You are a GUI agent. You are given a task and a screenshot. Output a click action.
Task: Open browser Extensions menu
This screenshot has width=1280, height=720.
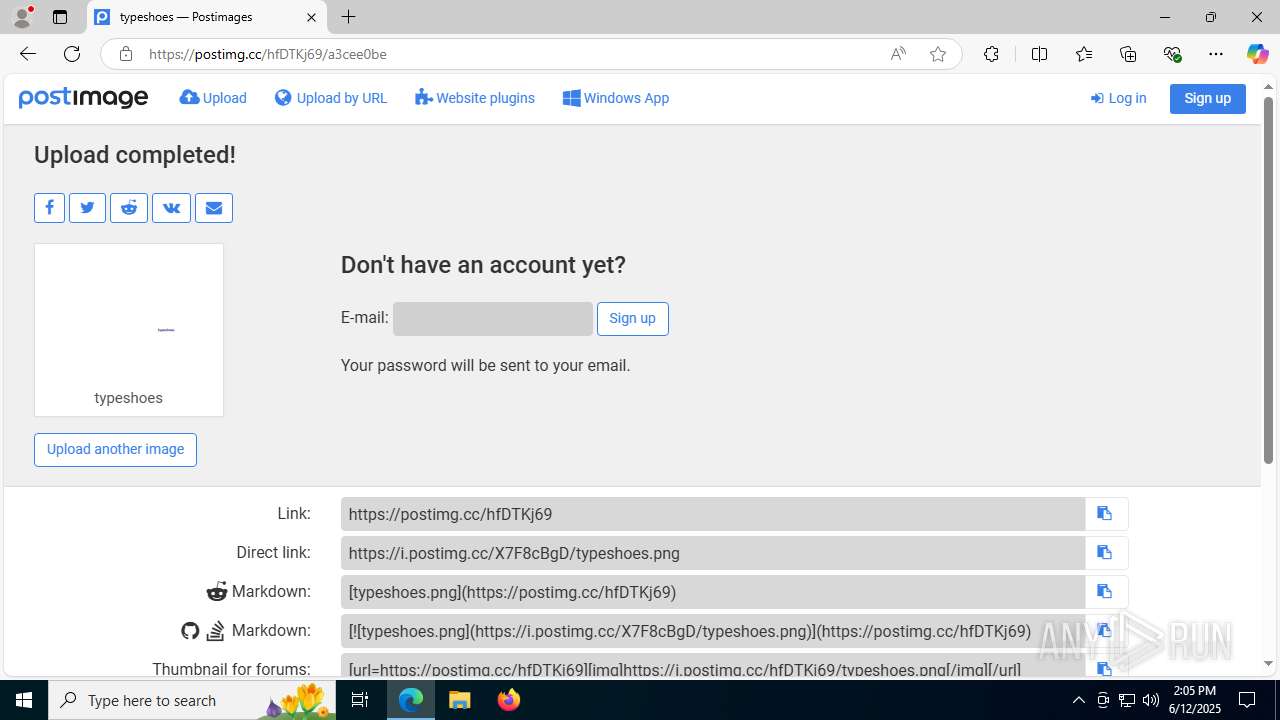(x=991, y=54)
